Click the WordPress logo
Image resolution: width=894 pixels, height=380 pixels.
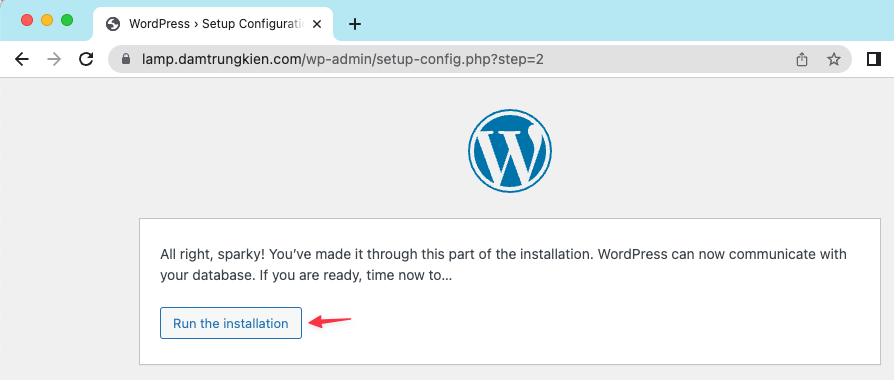coord(510,151)
